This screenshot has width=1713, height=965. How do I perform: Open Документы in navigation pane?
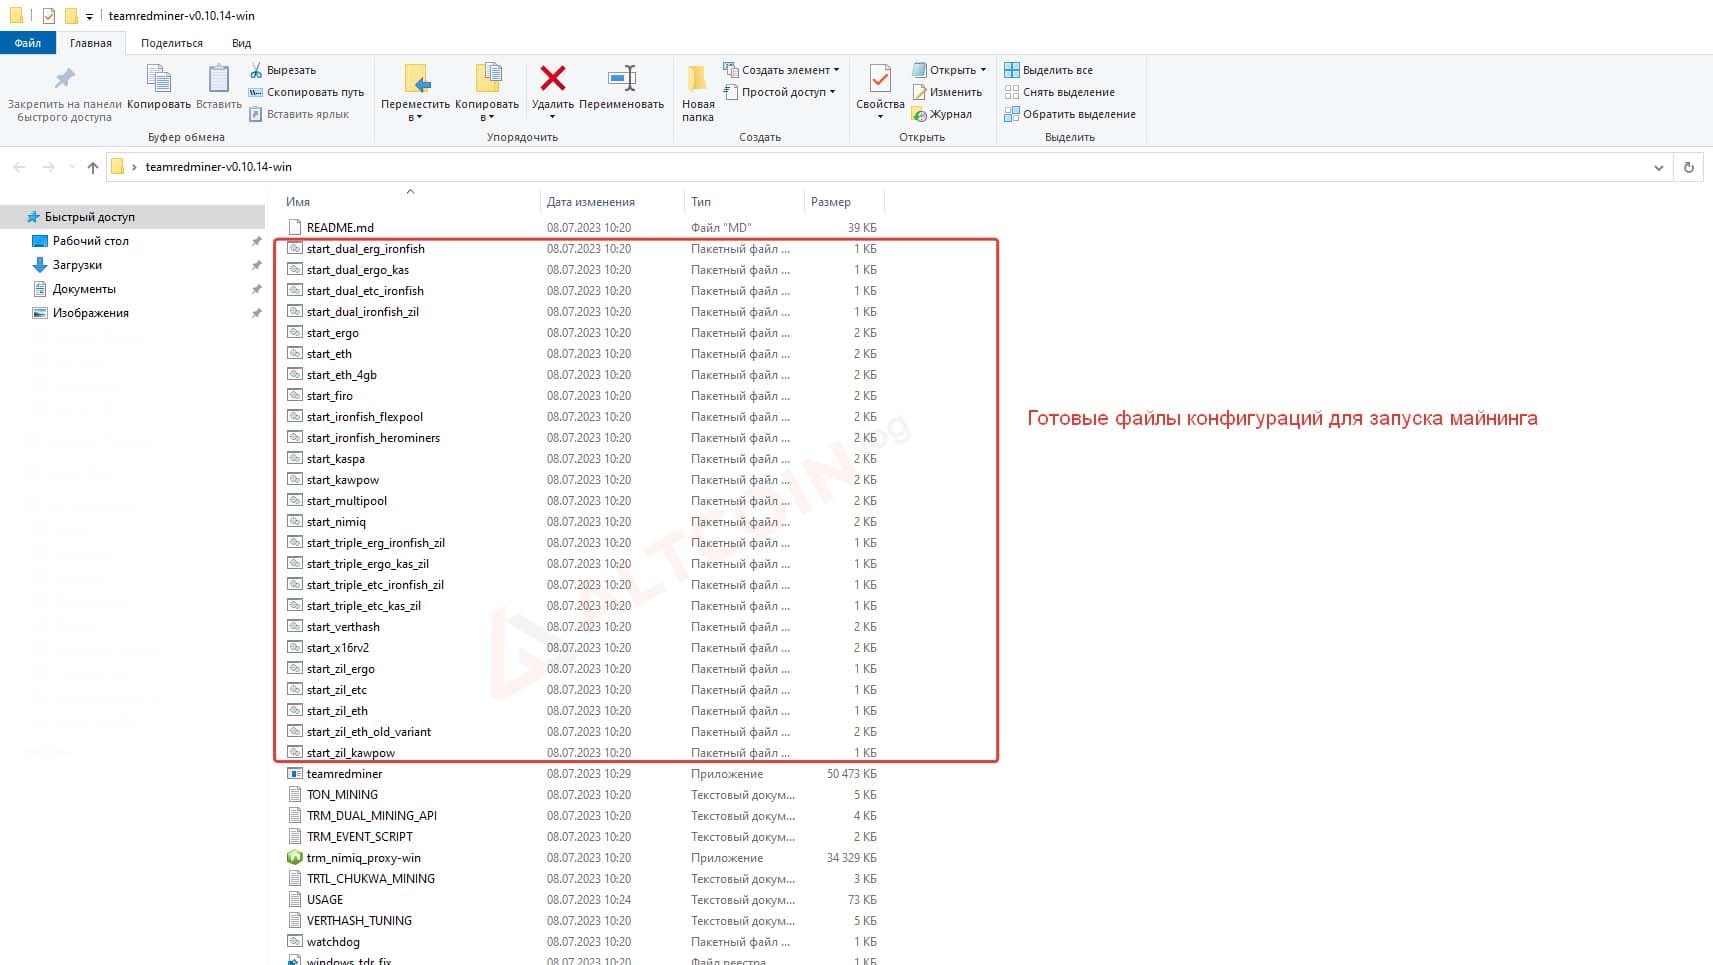click(84, 289)
